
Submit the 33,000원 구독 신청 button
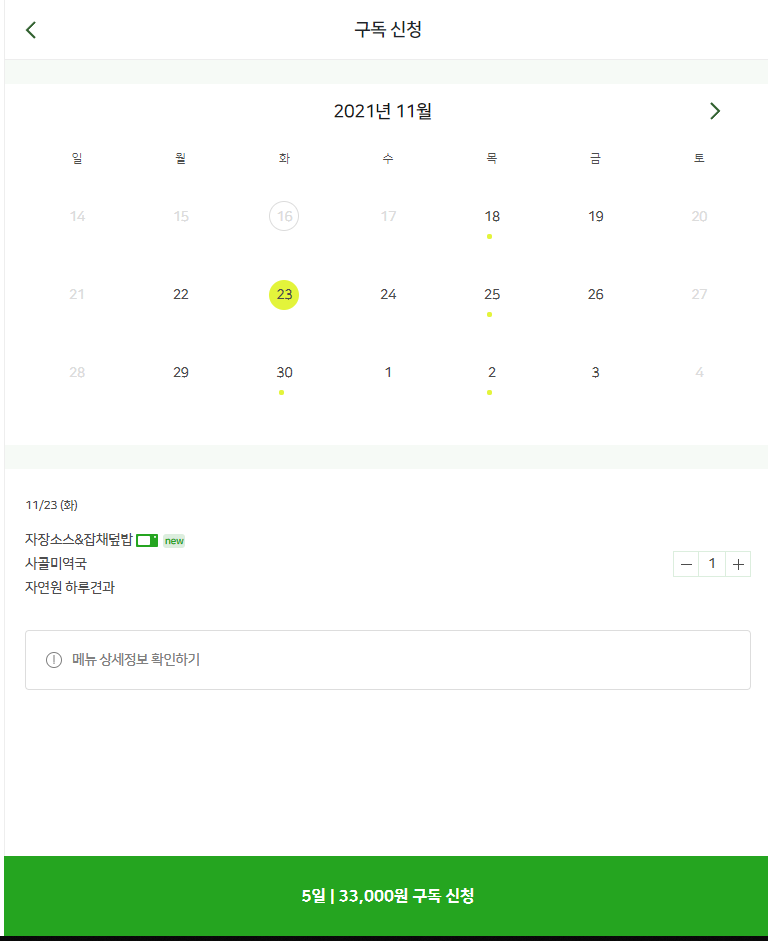[388, 896]
